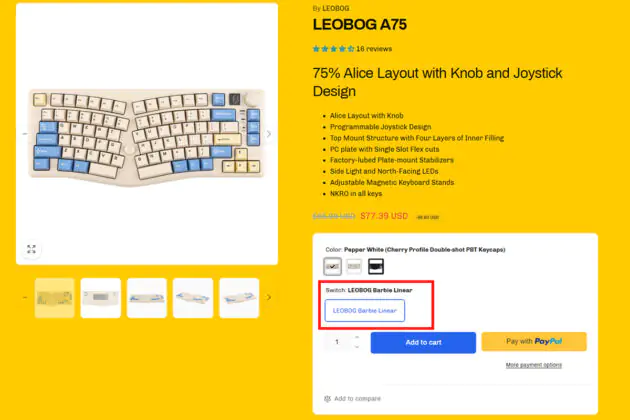Click the Add to cart button
The width and height of the screenshot is (630, 420).
(x=423, y=342)
